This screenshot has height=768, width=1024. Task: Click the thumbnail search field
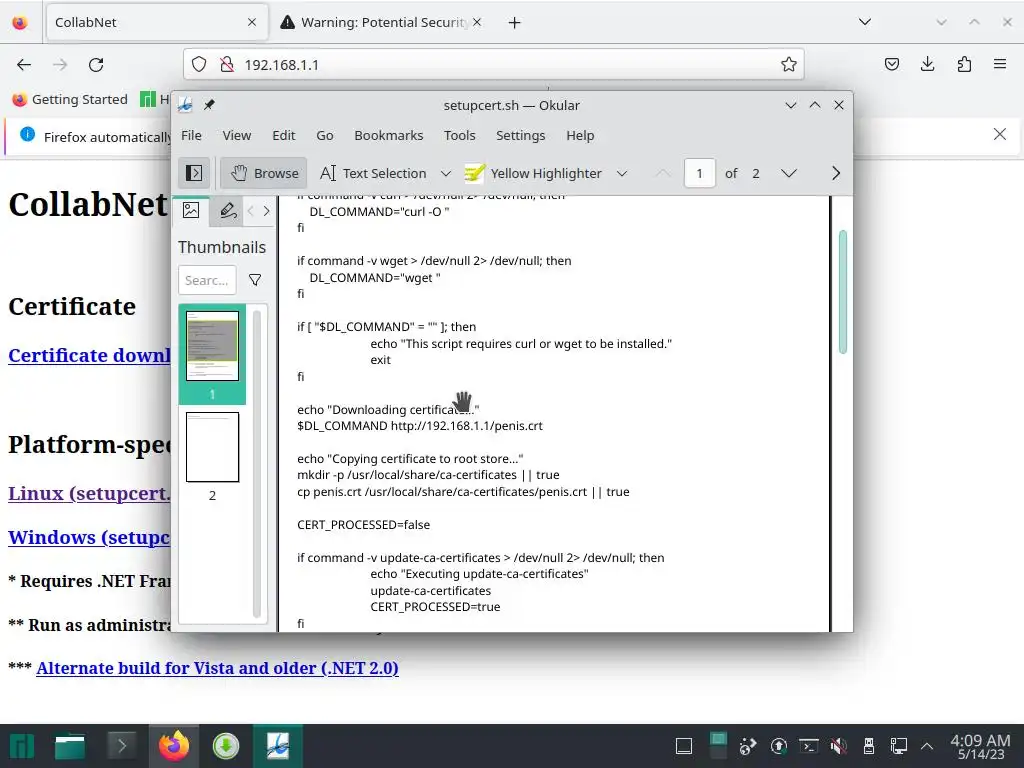207,280
